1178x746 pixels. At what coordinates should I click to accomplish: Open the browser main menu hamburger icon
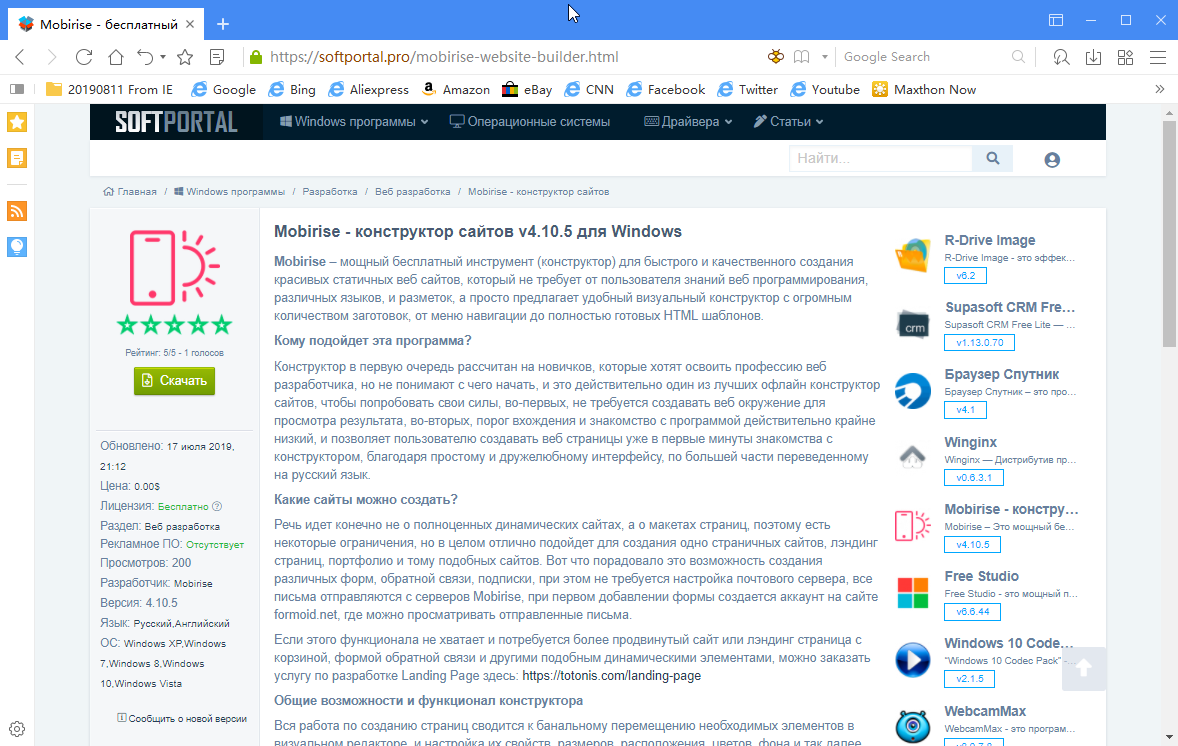[x=1158, y=57]
